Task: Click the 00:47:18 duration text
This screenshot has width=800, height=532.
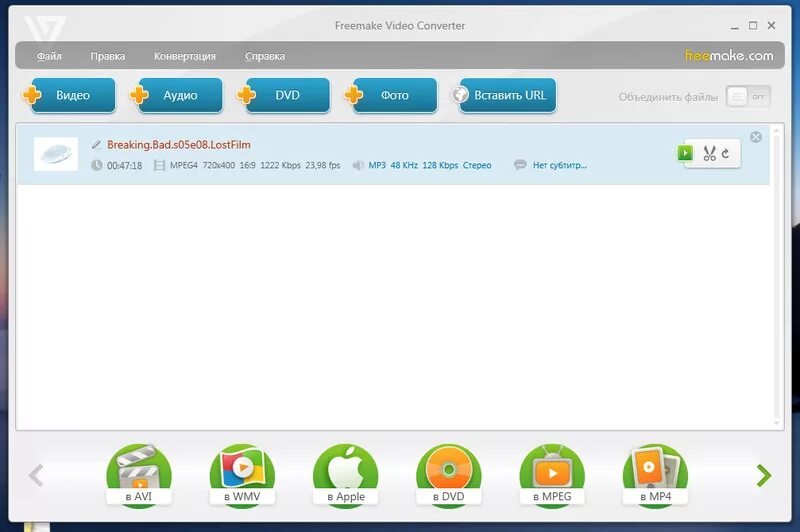Action: coord(124,166)
